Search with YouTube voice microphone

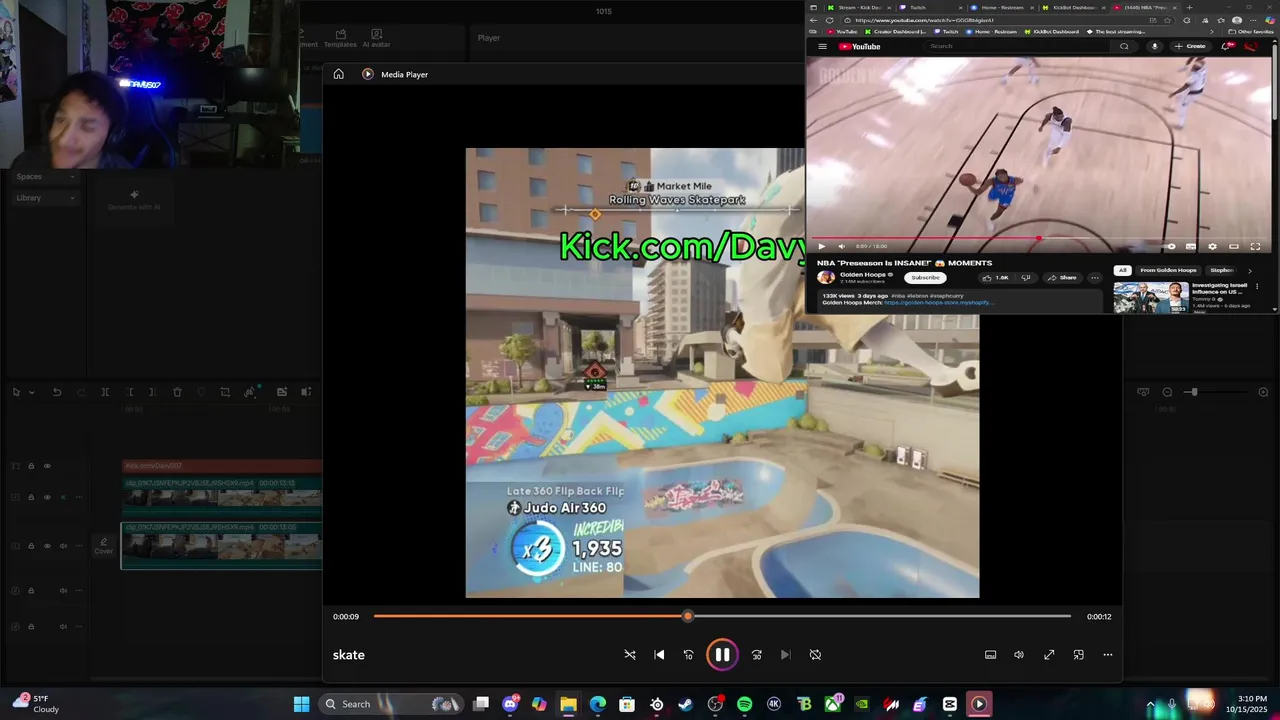[1155, 46]
